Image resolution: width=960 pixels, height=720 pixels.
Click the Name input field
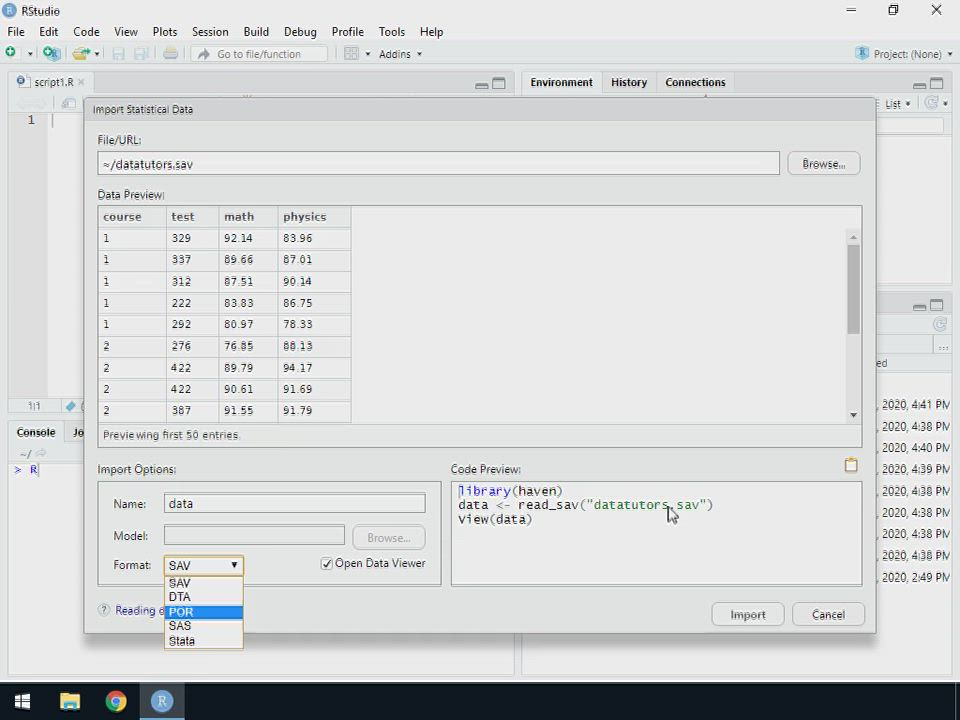coord(294,504)
